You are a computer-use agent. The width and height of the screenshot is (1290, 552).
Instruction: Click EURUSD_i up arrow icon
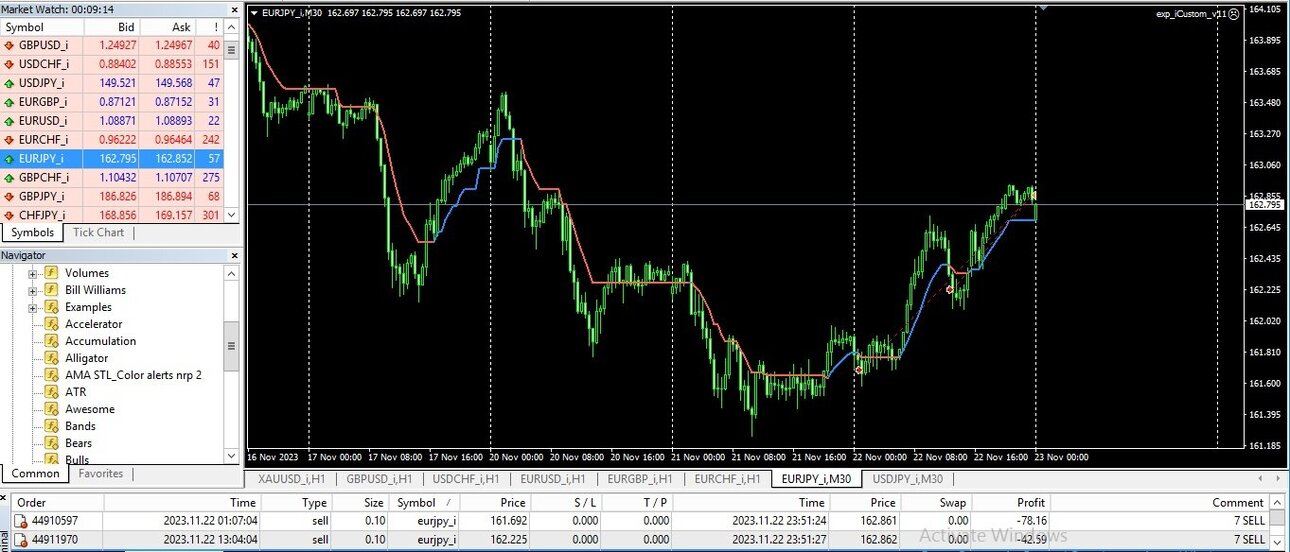9,121
